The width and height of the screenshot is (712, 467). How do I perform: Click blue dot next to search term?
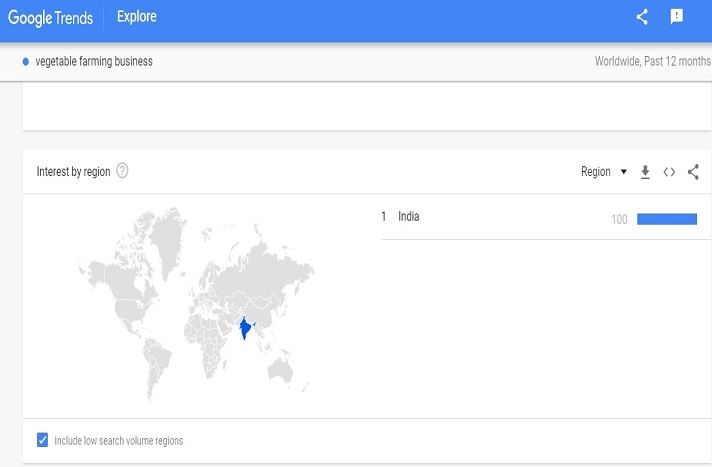point(26,62)
